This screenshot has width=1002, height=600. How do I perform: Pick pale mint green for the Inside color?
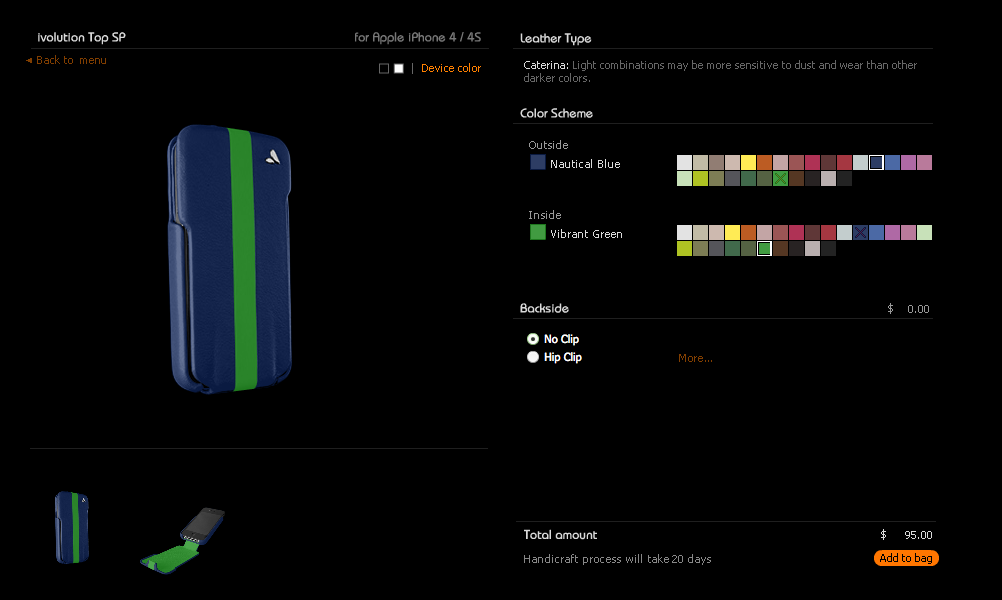pyautogui.click(x=924, y=232)
